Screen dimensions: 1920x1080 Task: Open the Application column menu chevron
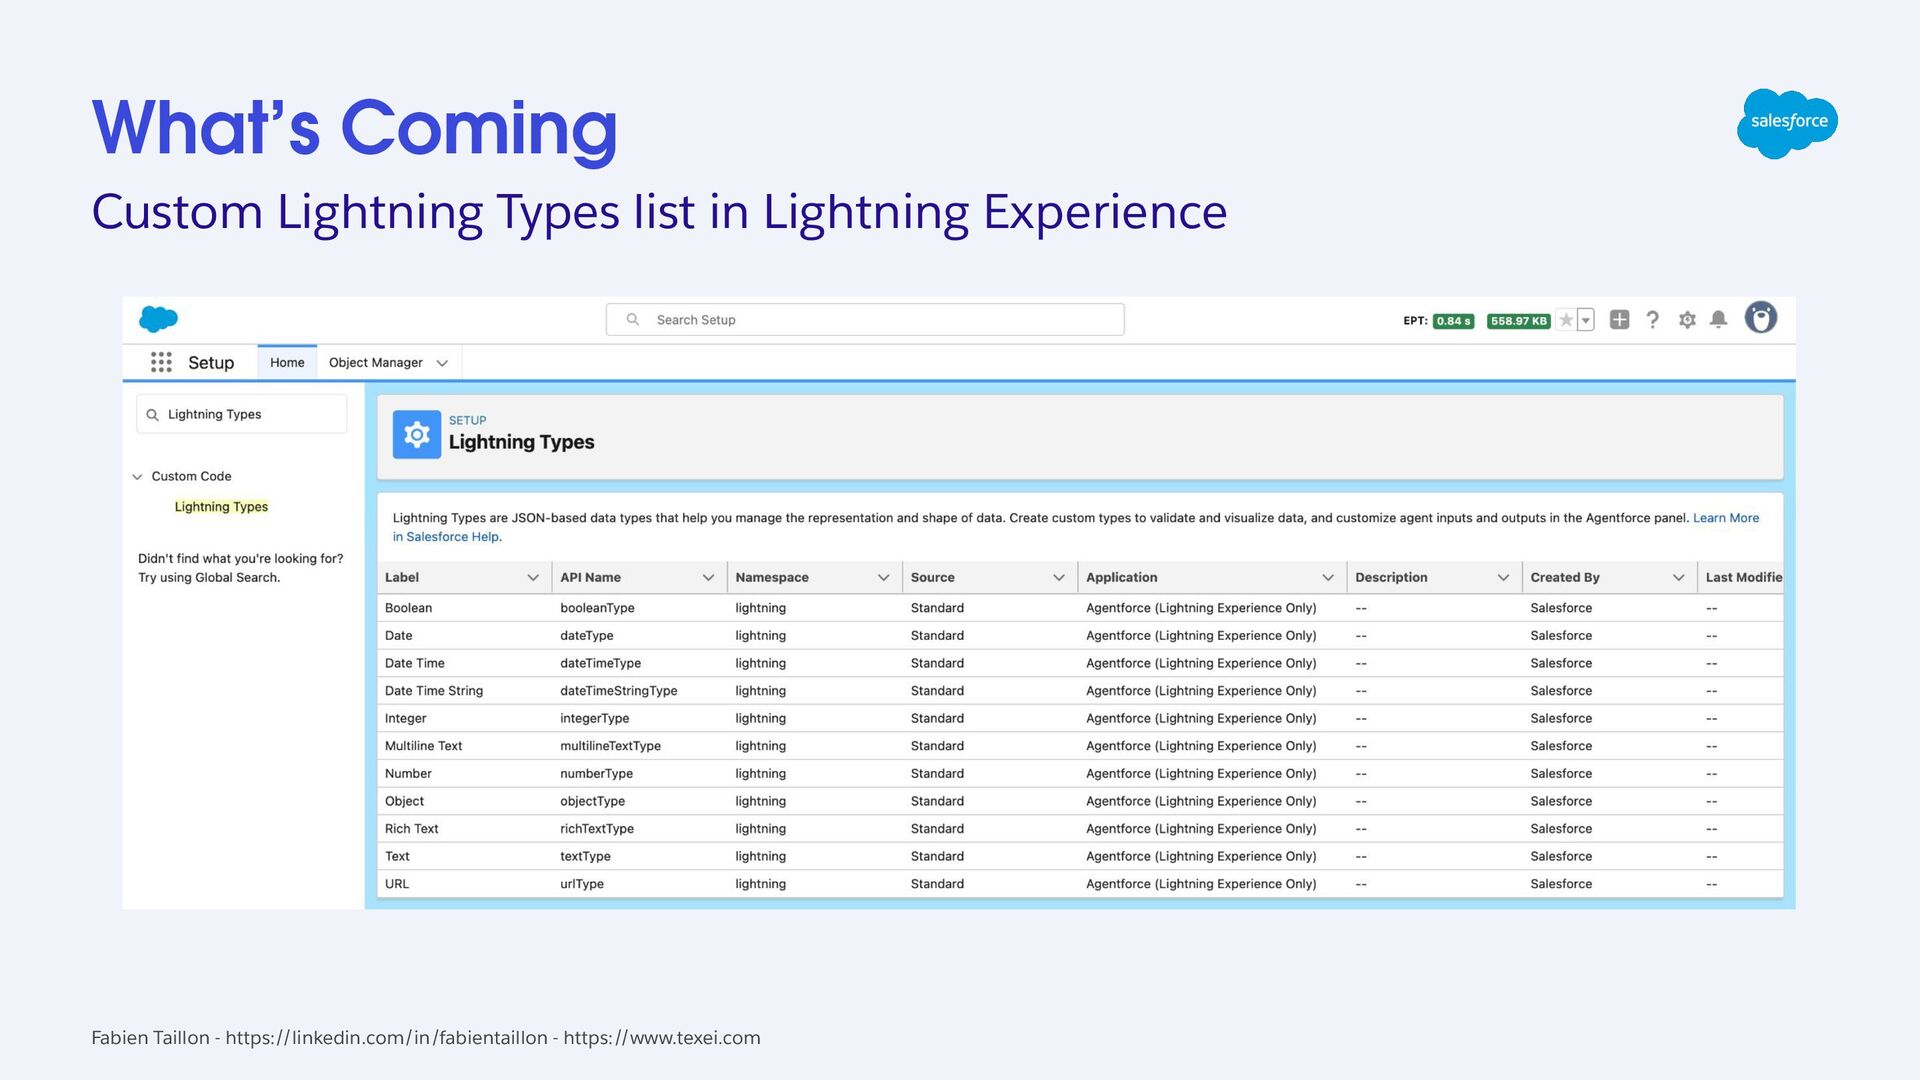1328,578
